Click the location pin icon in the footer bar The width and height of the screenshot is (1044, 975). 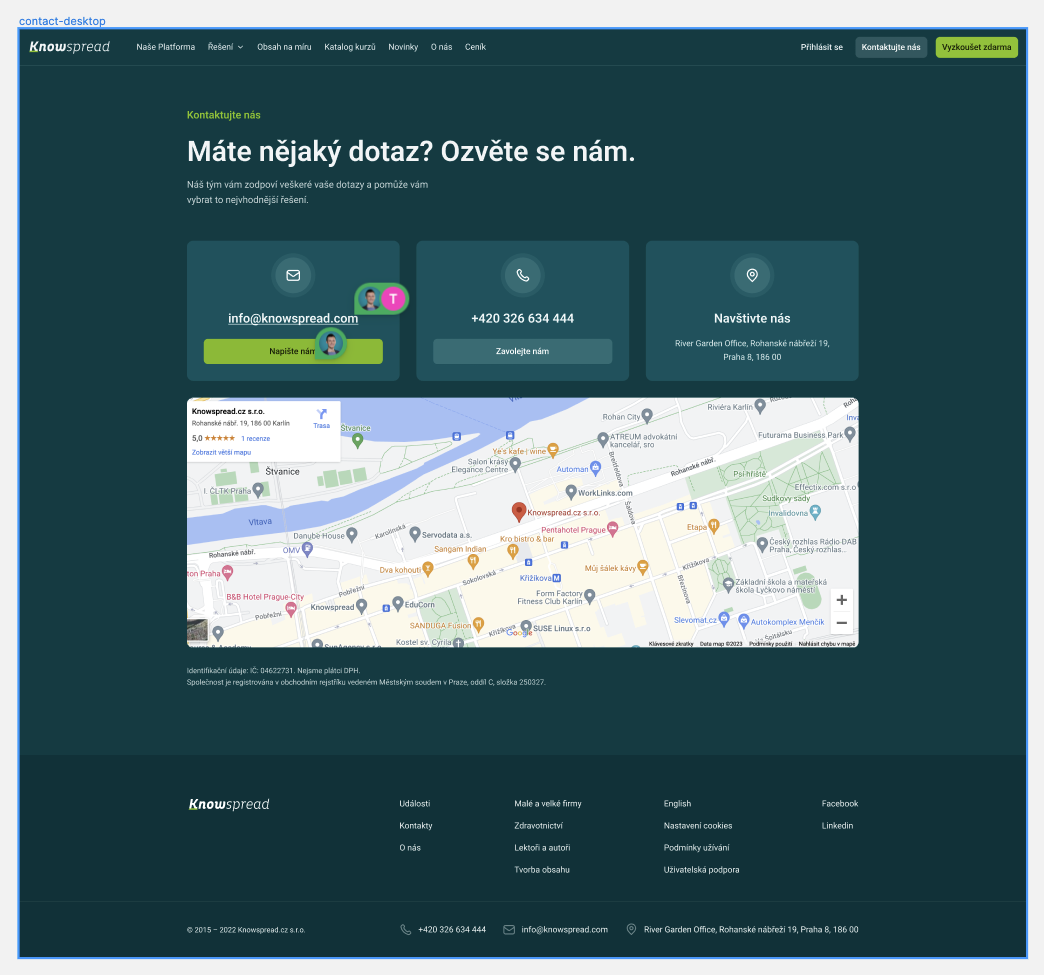tap(631, 929)
